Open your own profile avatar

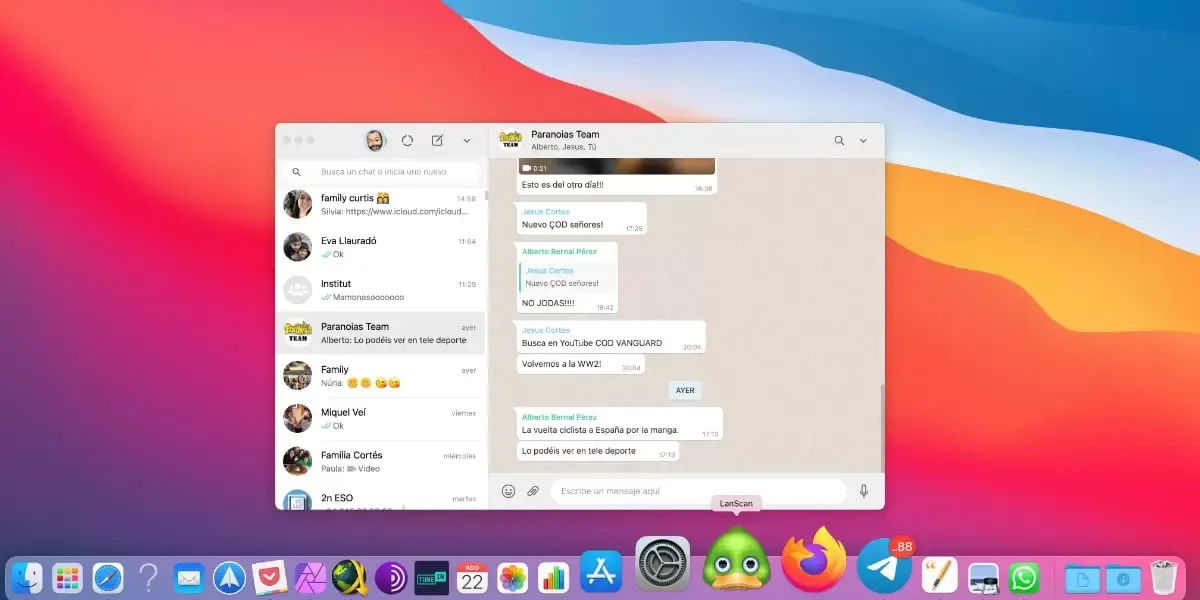(x=374, y=139)
